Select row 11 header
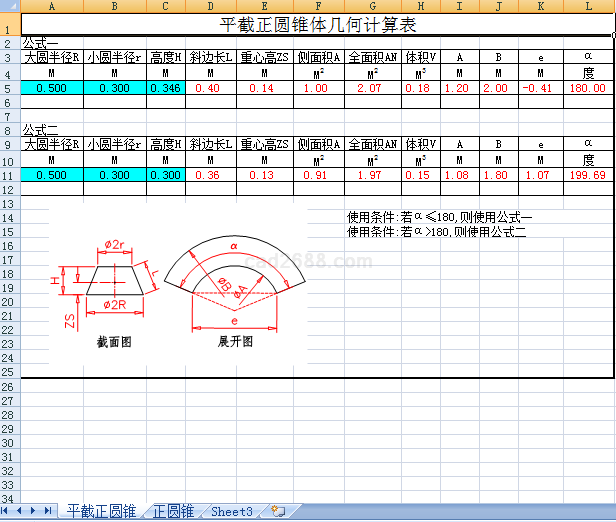 (x=9, y=175)
